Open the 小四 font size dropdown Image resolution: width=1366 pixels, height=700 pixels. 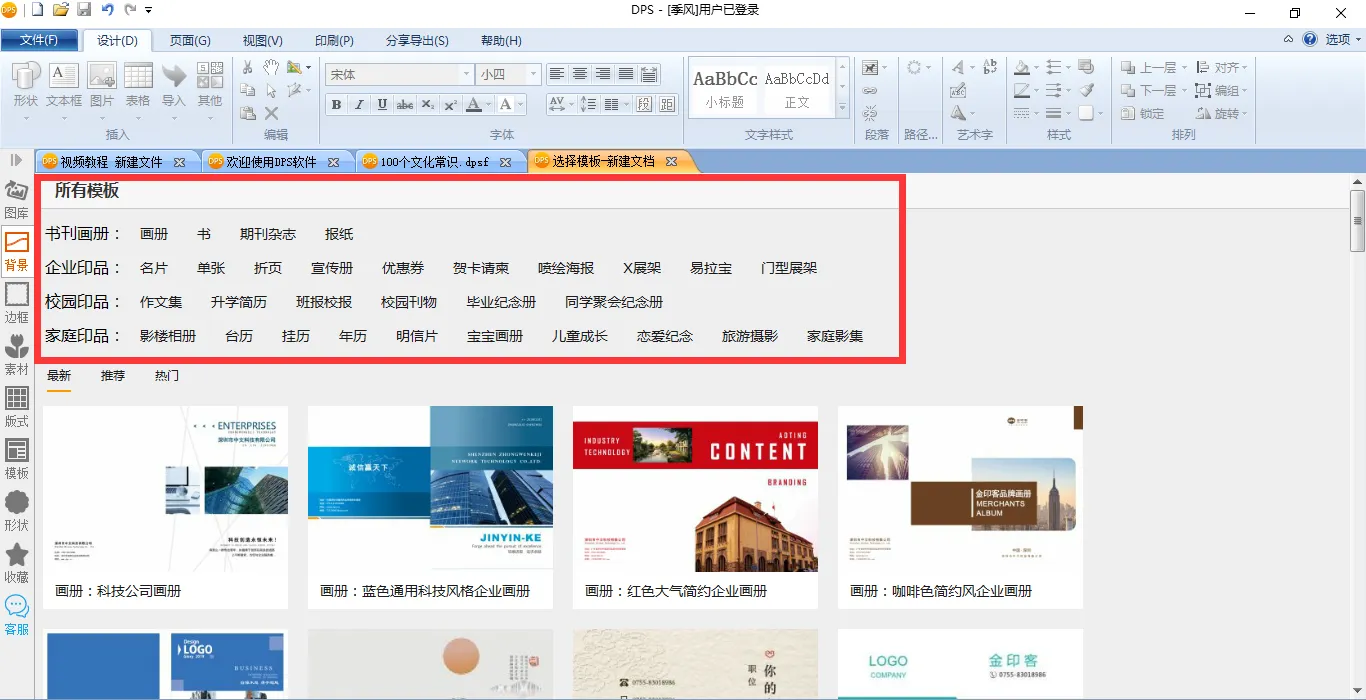533,75
